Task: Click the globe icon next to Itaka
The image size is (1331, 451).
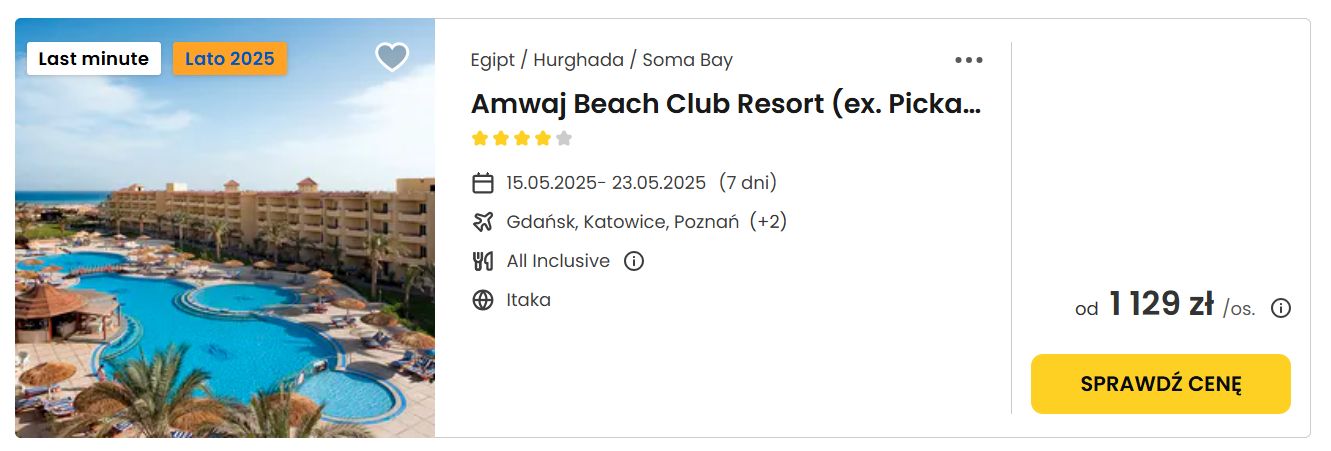Action: point(483,300)
